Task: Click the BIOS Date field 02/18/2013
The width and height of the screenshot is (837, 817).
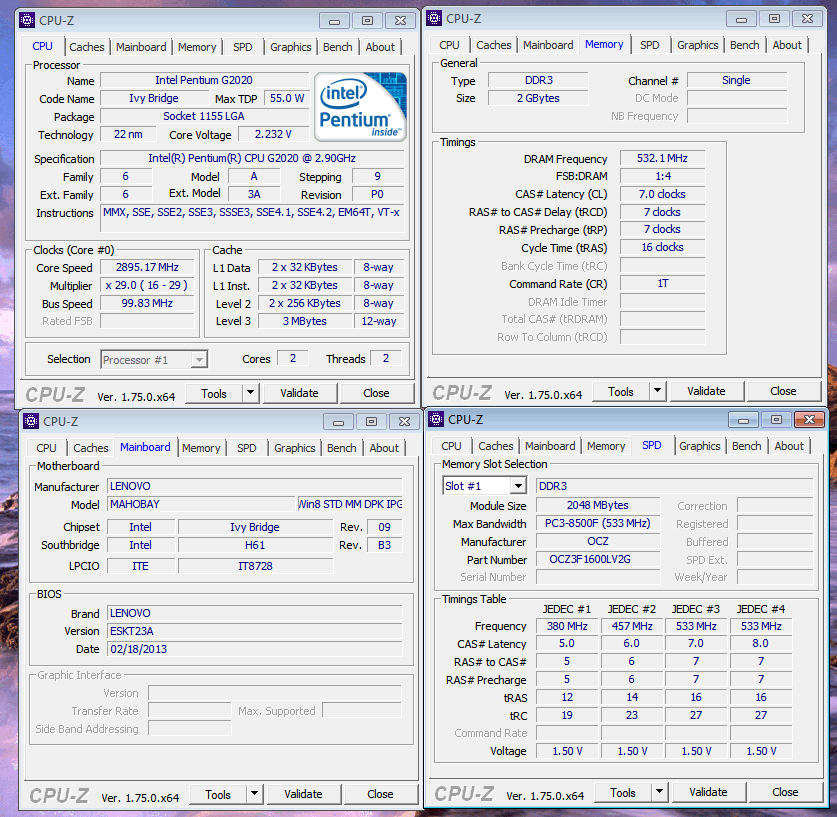Action: [255, 649]
